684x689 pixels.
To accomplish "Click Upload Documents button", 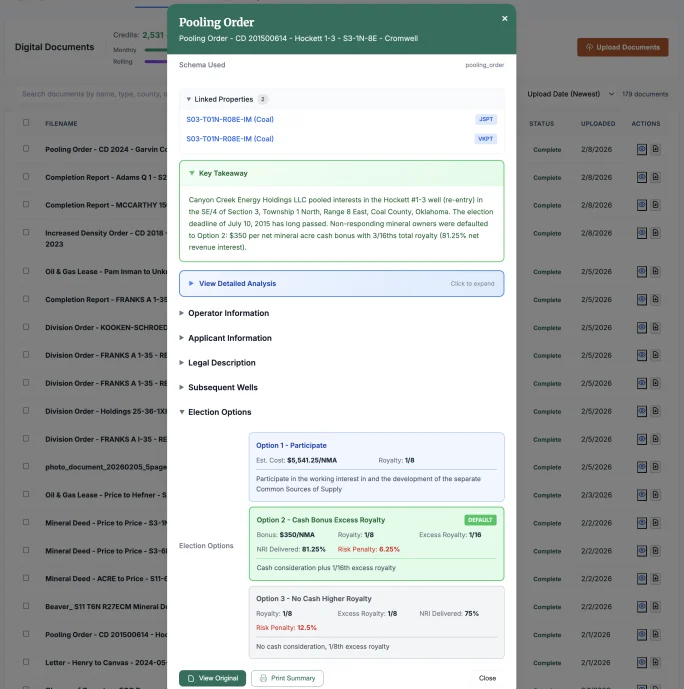I will 622,47.
